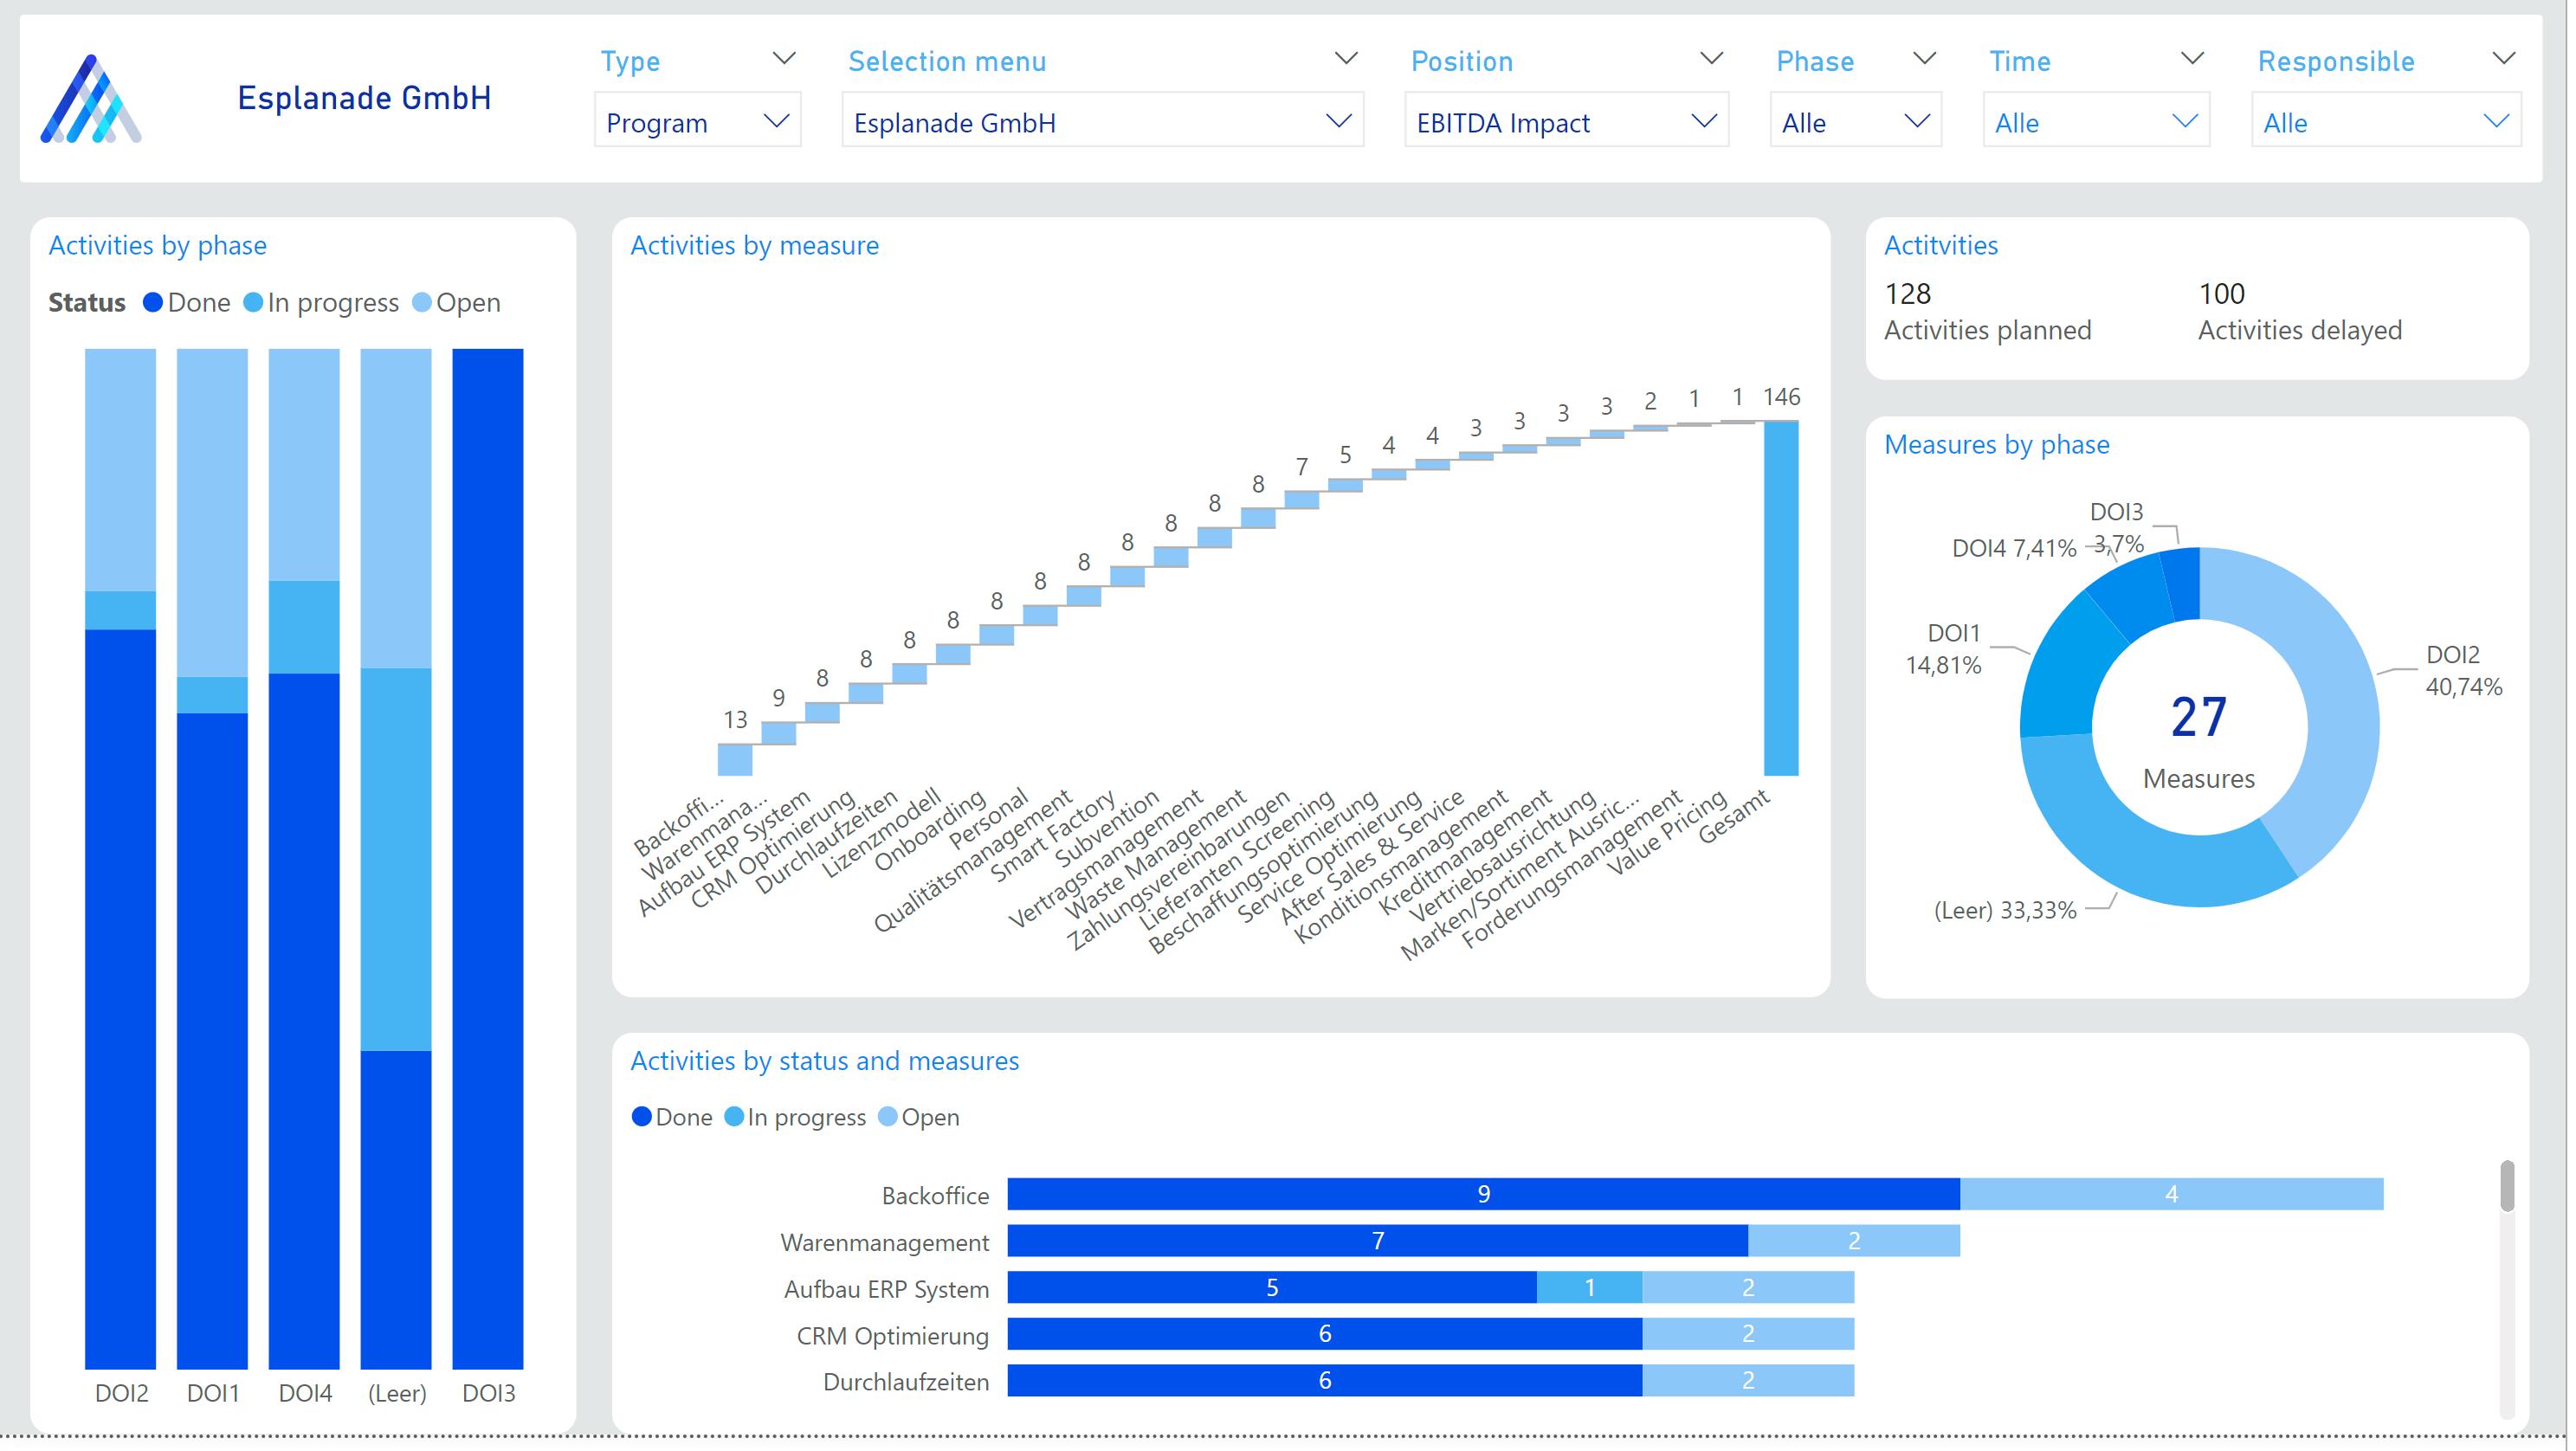This screenshot has width=2576, height=1451.
Task: Click the Done legend marker under Activities by status
Action: click(x=641, y=1117)
